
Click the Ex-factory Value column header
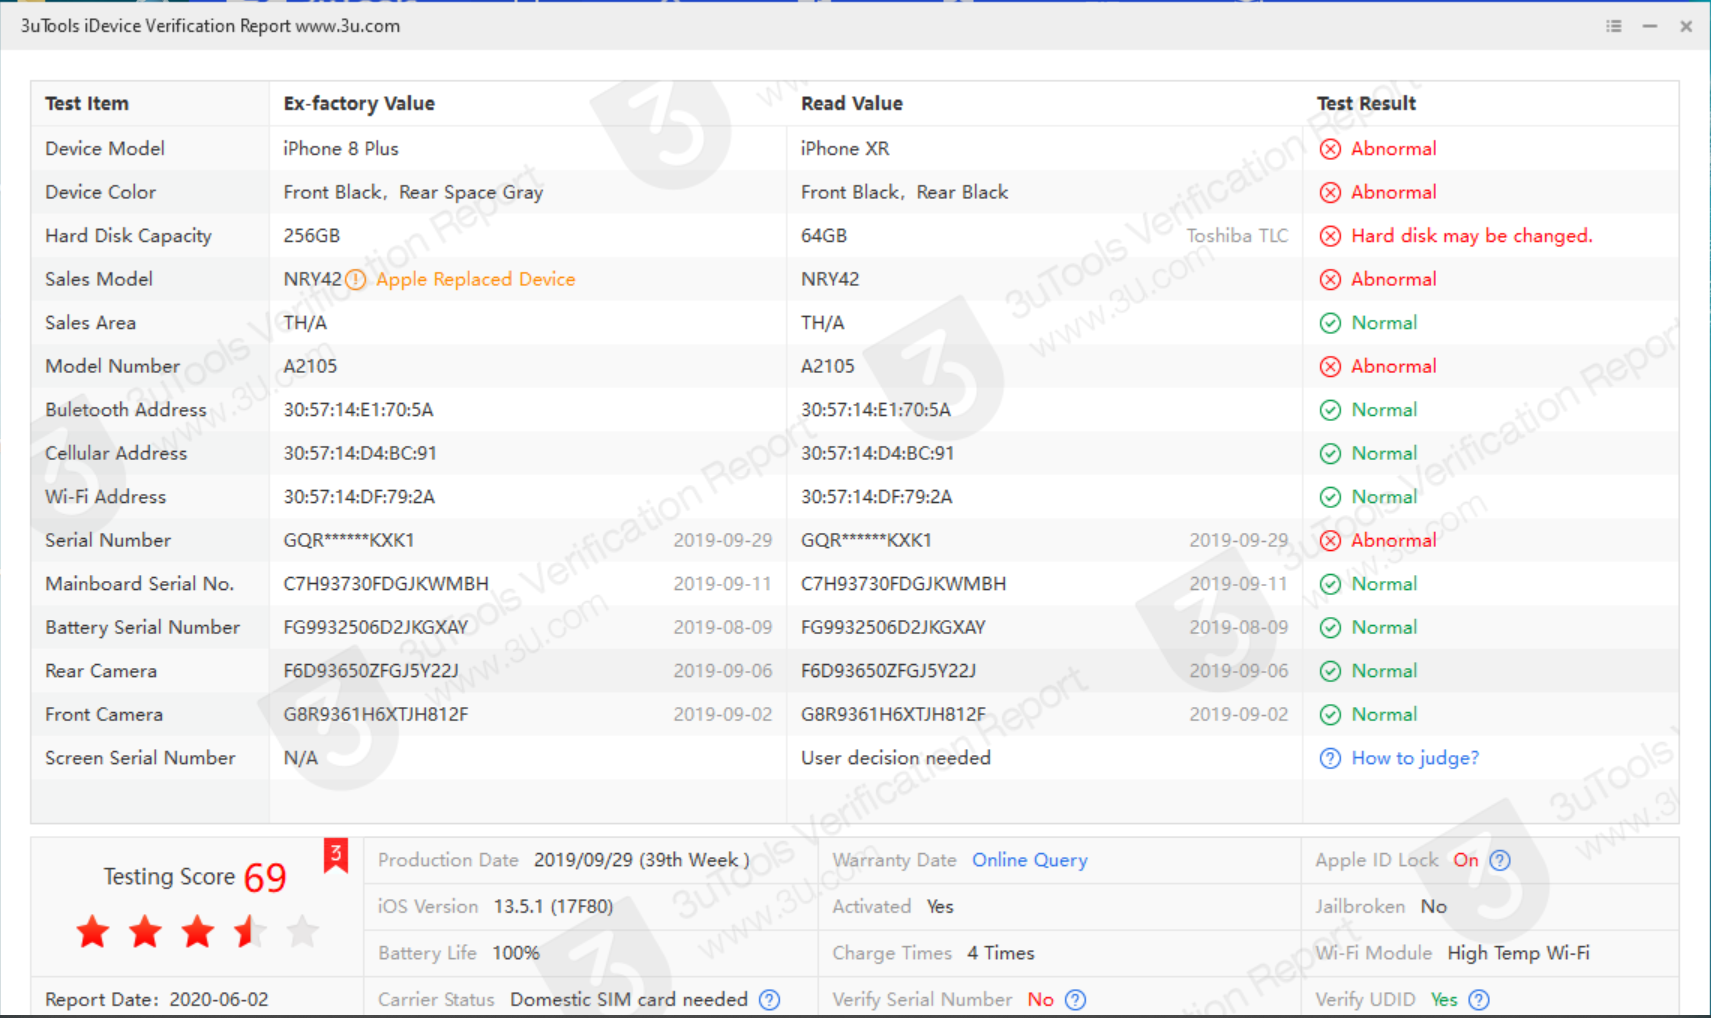pyautogui.click(x=359, y=103)
